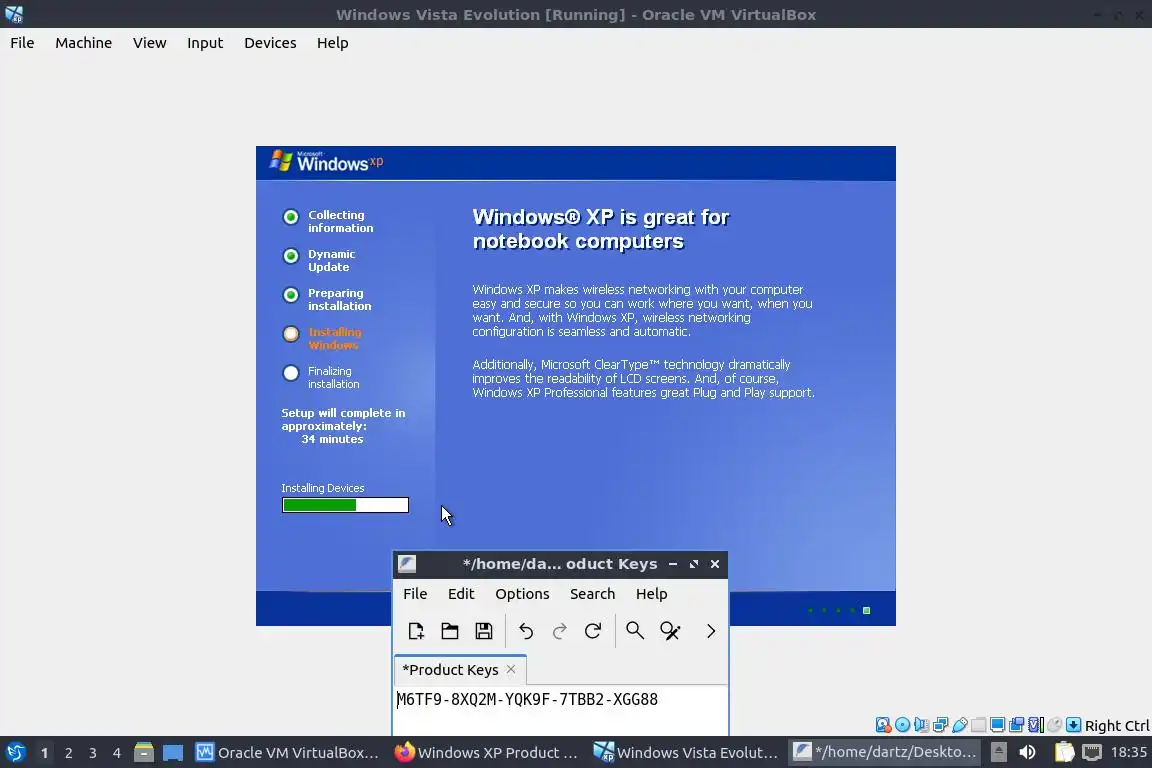Viewport: 1152px width, 768px height.
Task: Click the Installing Devices progress bar
Action: click(345, 505)
